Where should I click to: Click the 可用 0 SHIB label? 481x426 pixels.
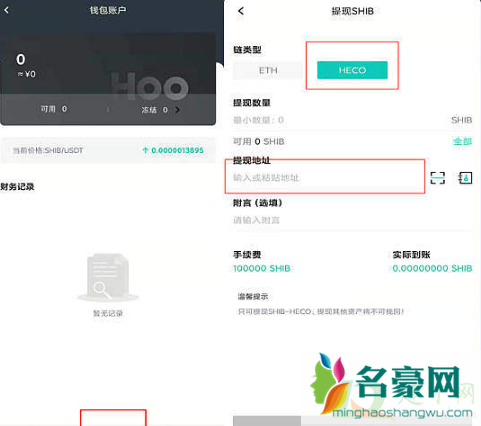point(259,142)
